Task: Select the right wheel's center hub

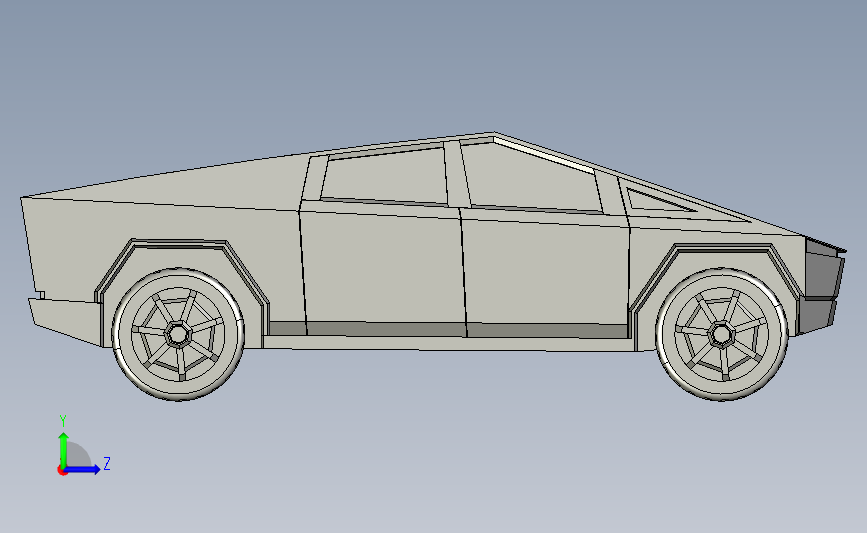Action: (720, 334)
